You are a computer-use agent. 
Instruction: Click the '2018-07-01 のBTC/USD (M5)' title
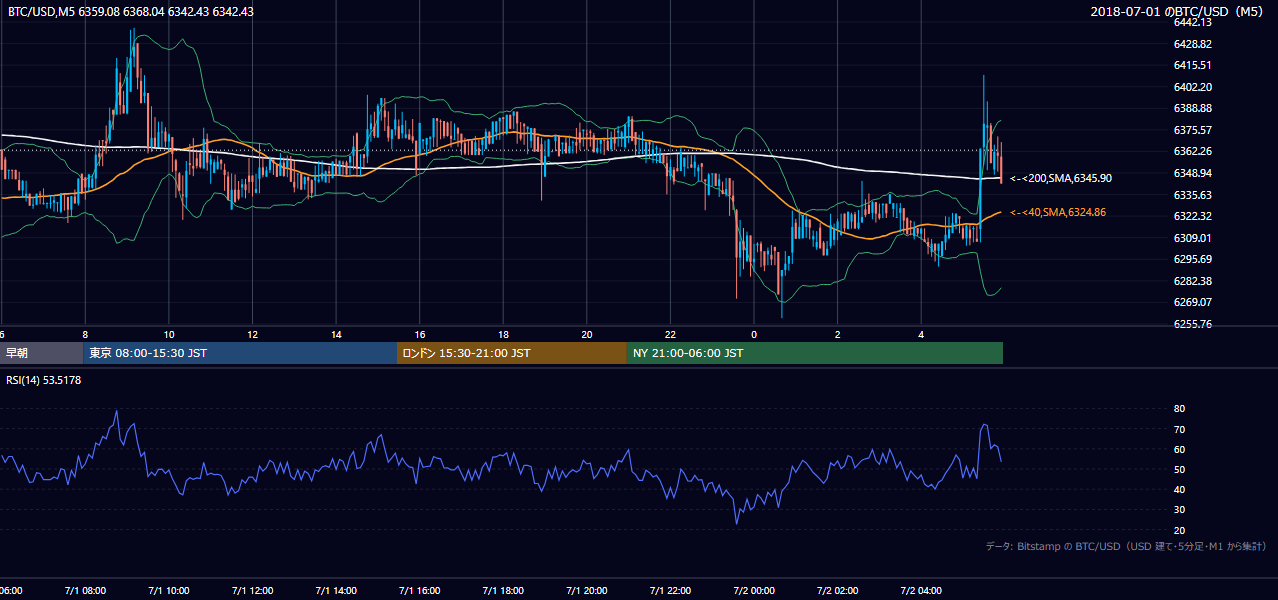pos(1178,12)
